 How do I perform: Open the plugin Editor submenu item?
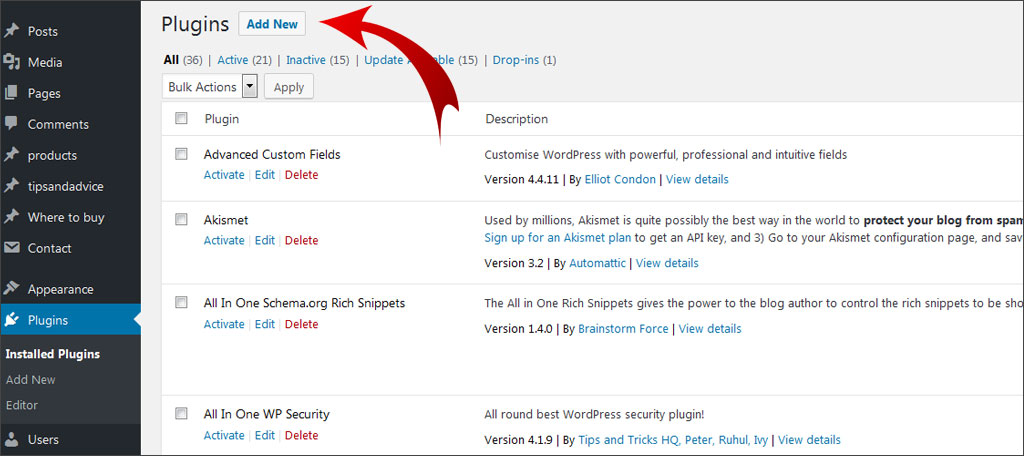coord(22,405)
